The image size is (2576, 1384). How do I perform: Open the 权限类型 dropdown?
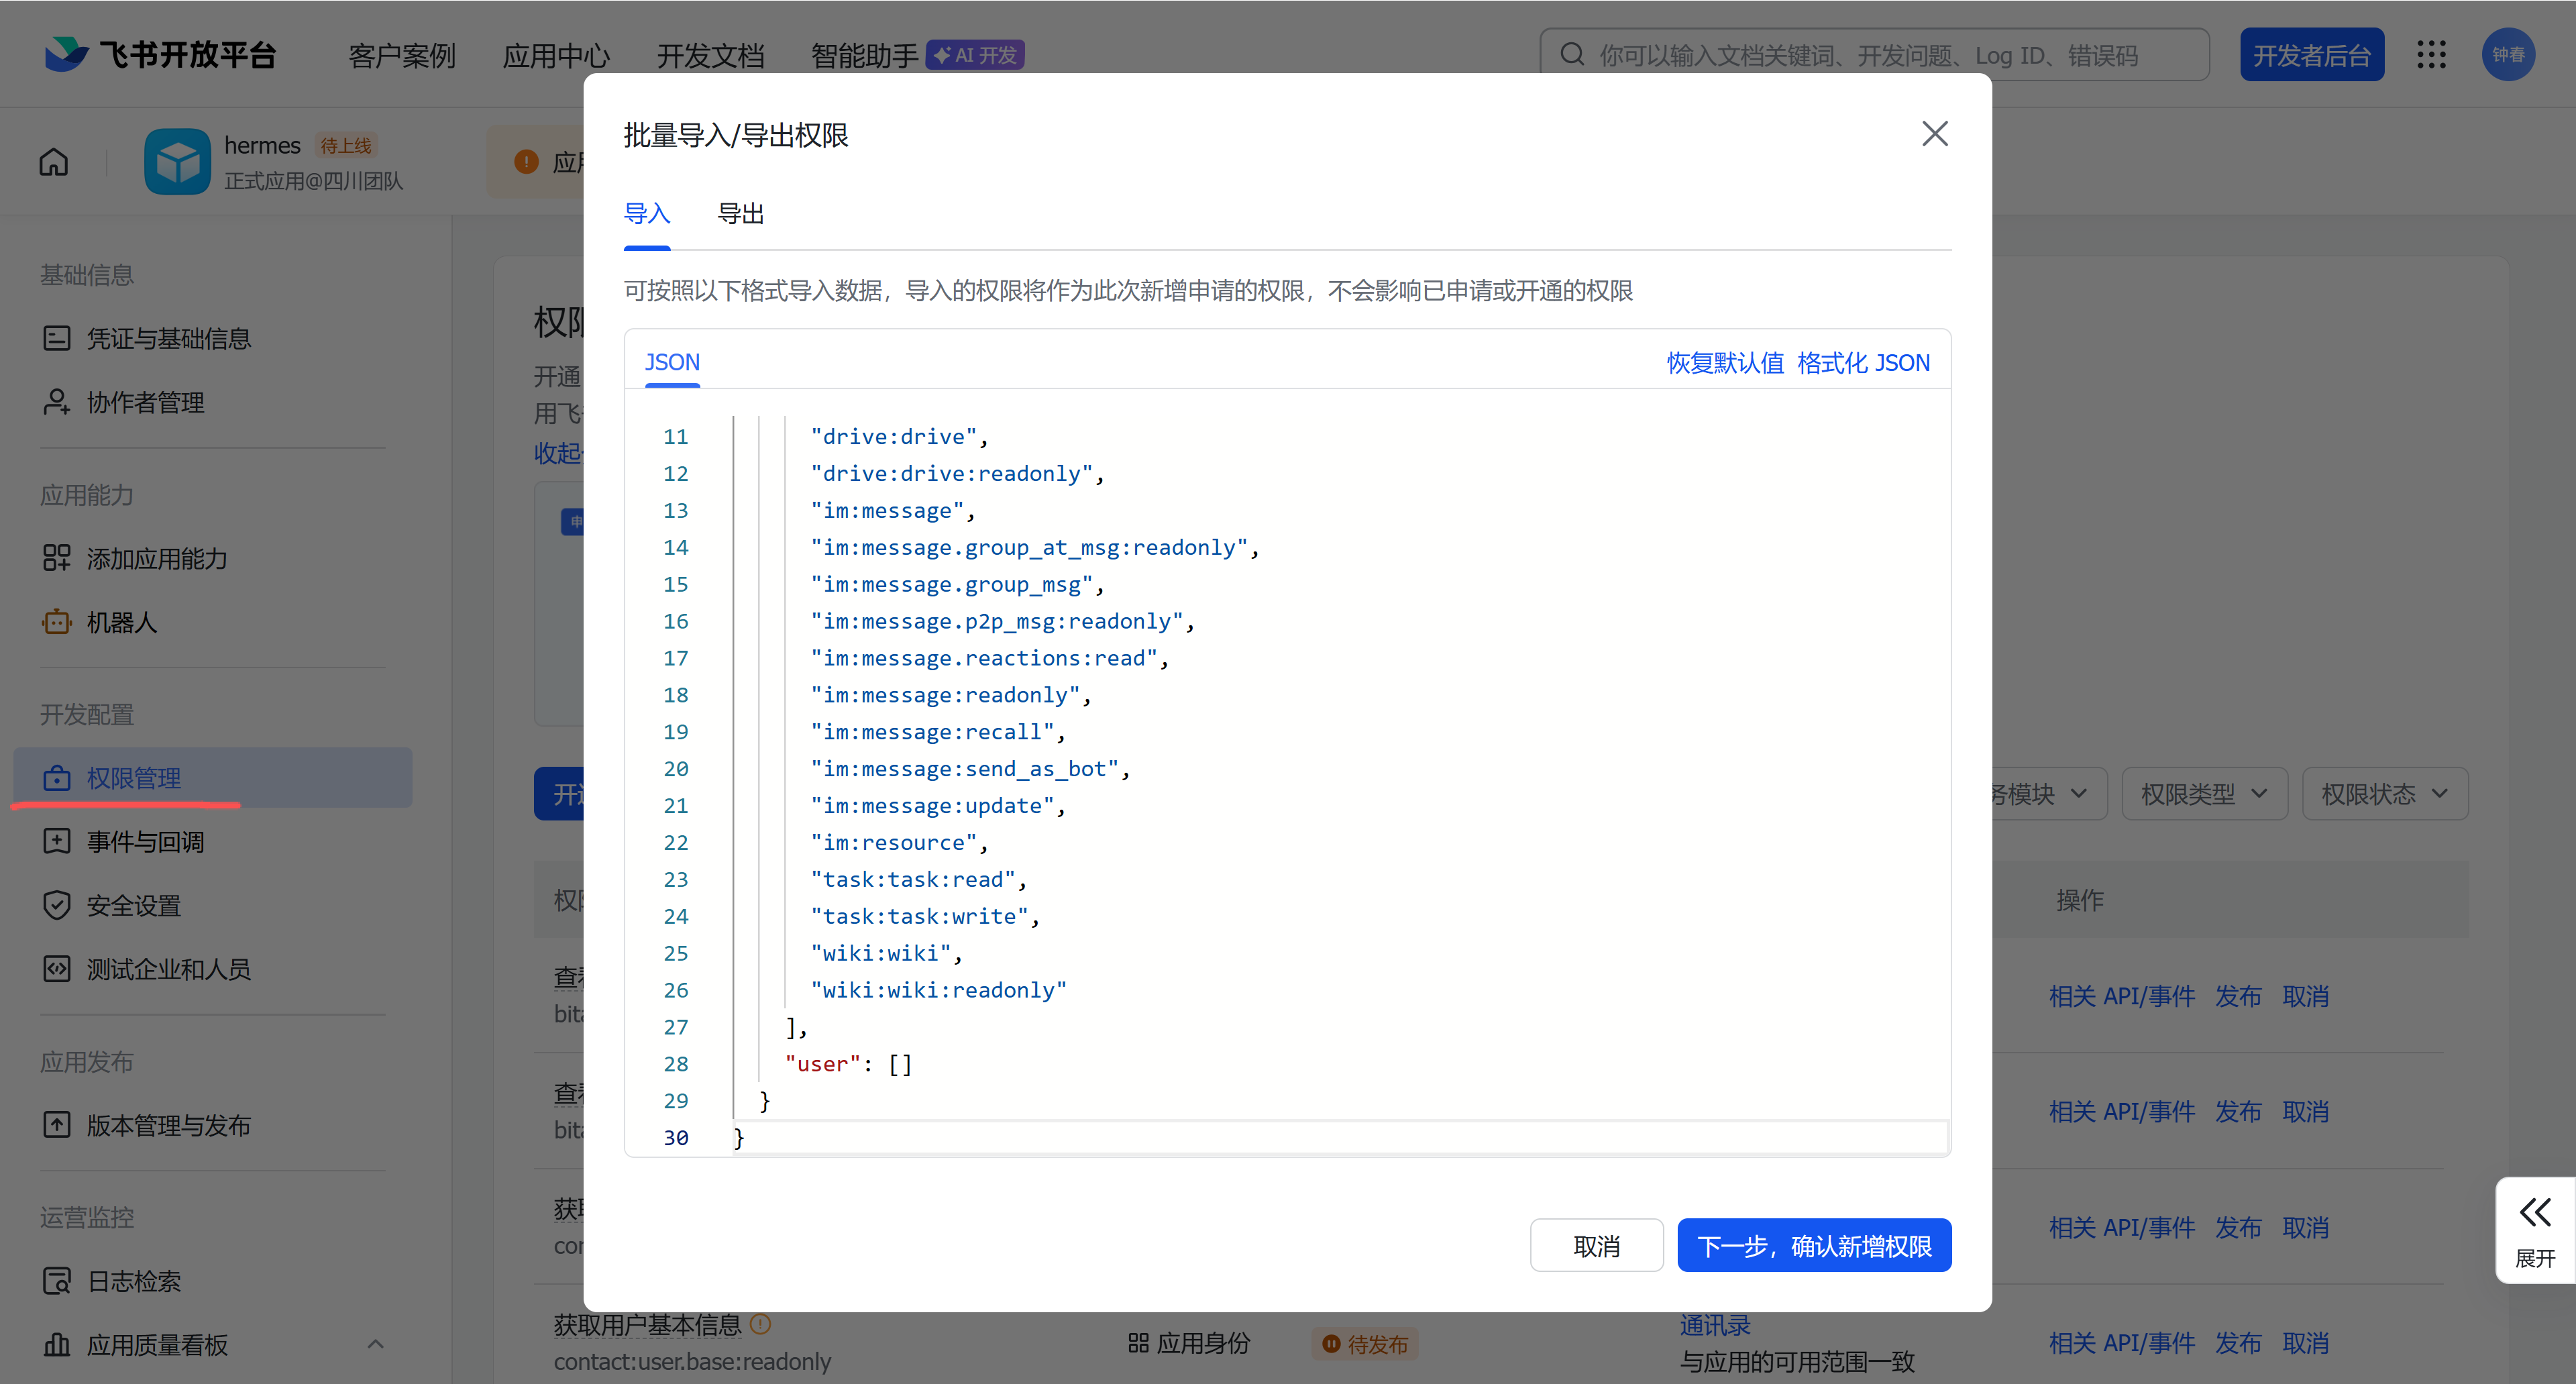point(2204,794)
